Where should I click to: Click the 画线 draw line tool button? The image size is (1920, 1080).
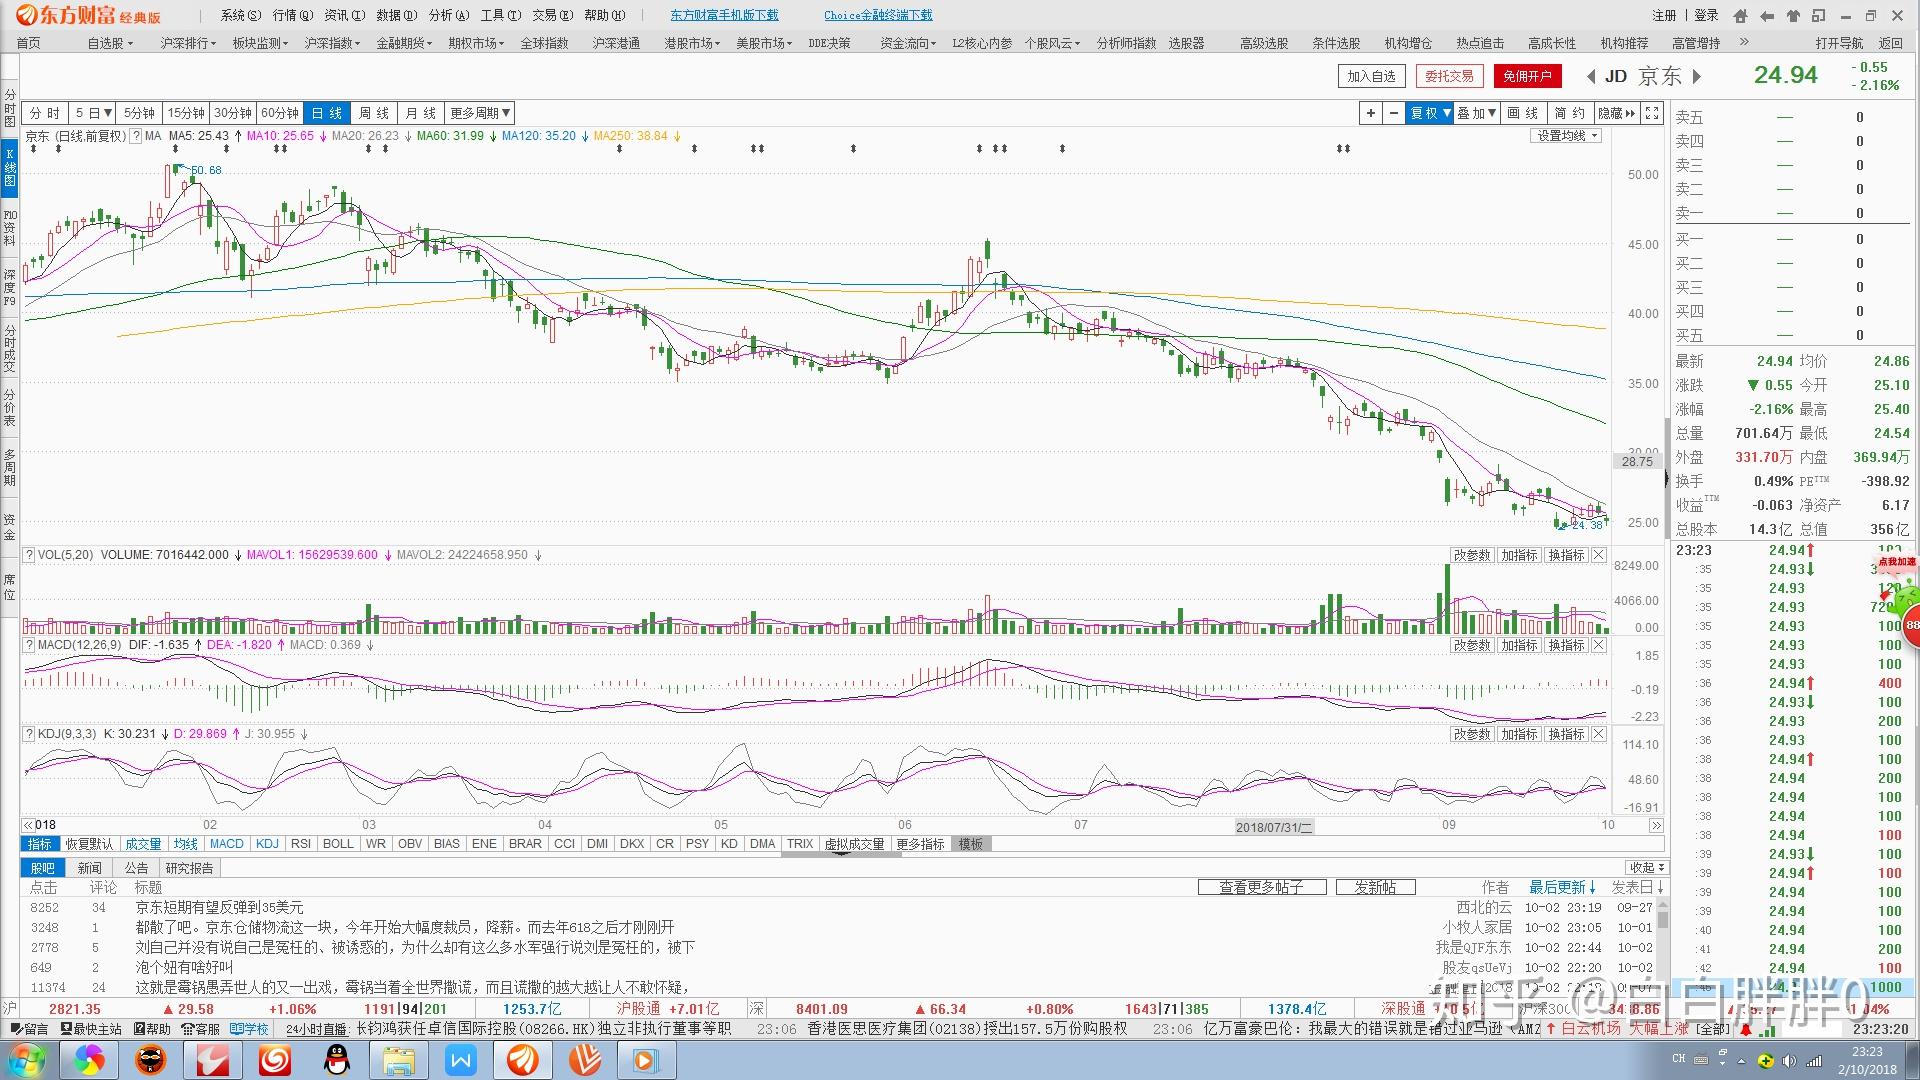pos(1523,113)
